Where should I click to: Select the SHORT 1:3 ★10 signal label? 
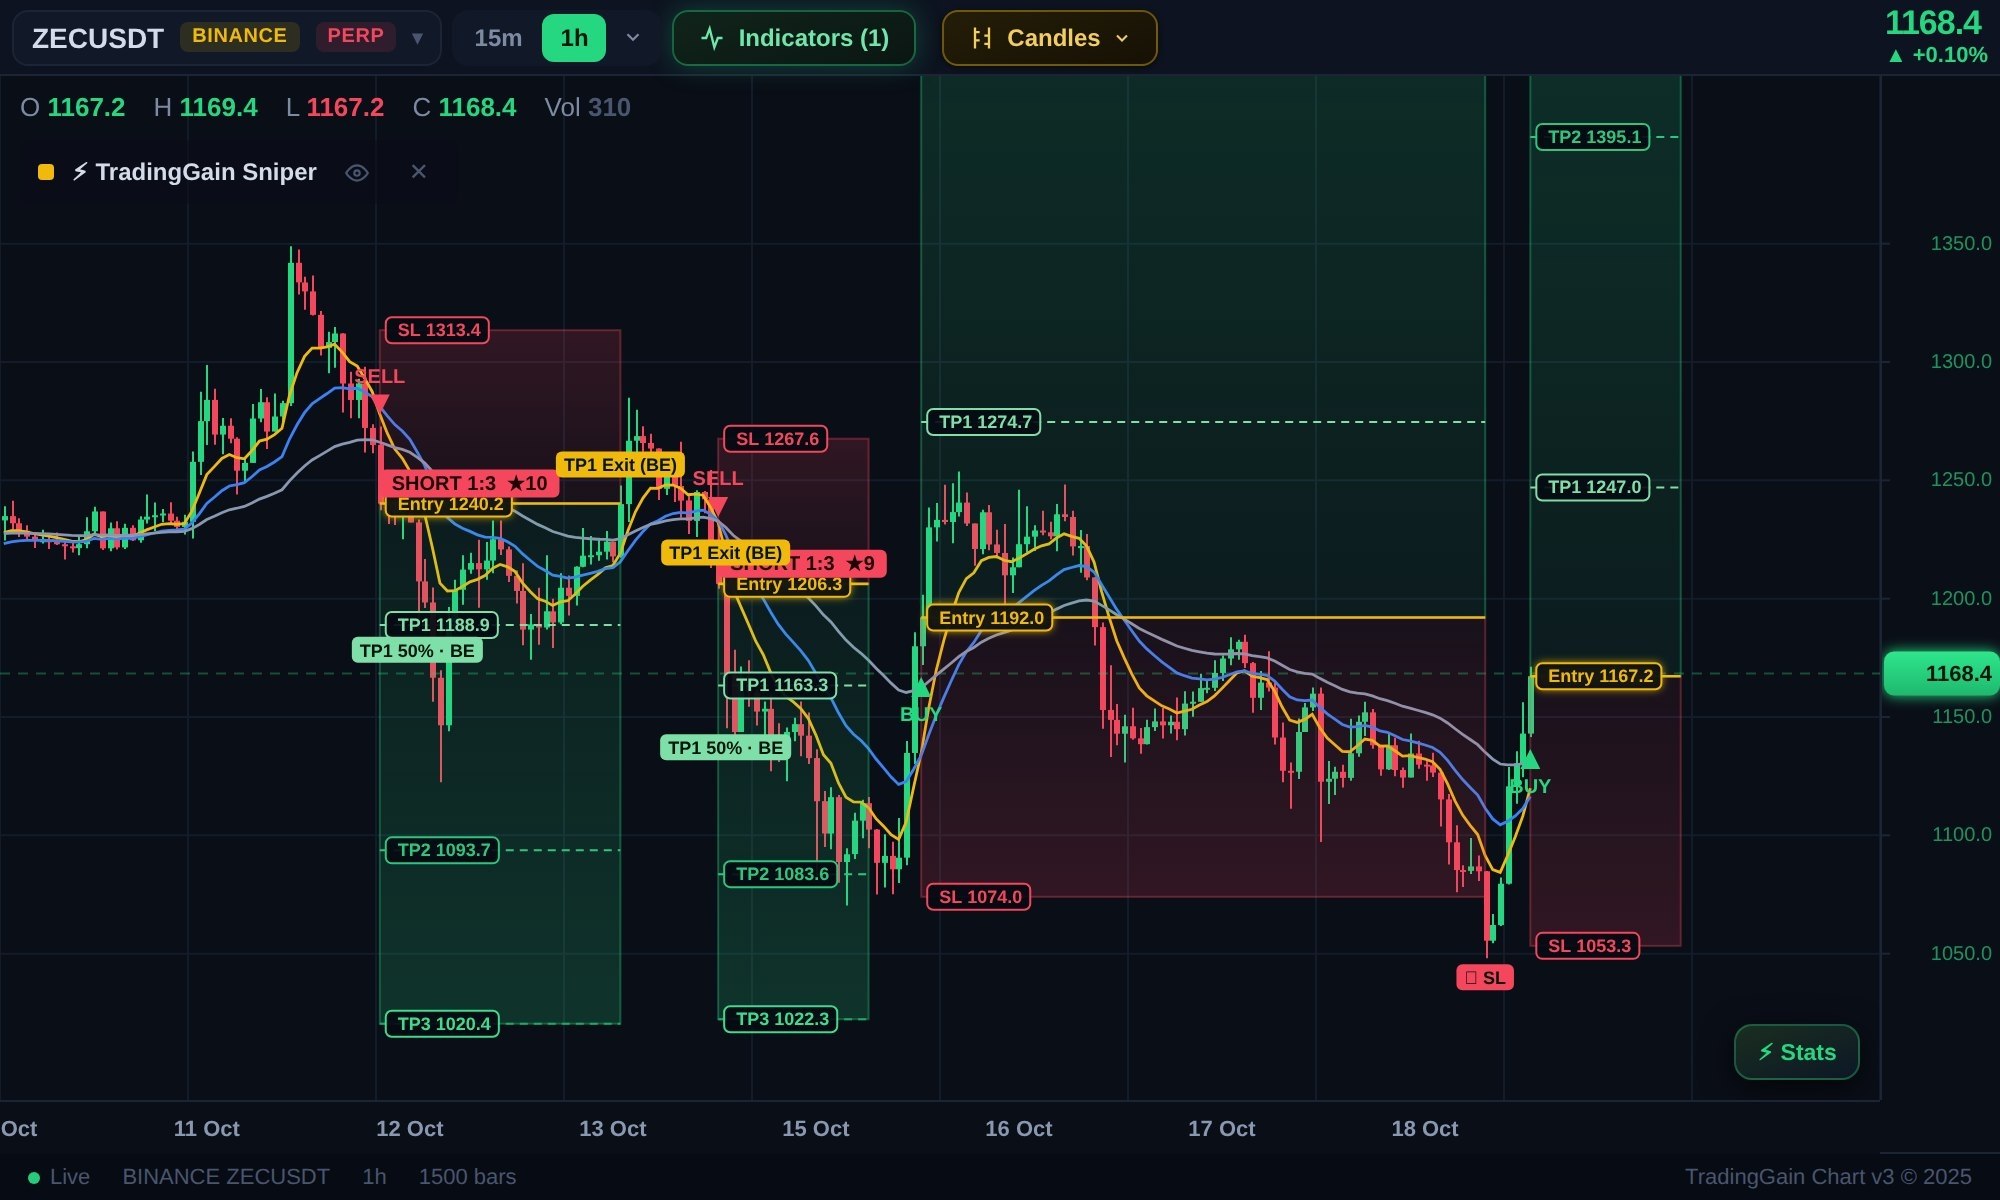click(468, 483)
